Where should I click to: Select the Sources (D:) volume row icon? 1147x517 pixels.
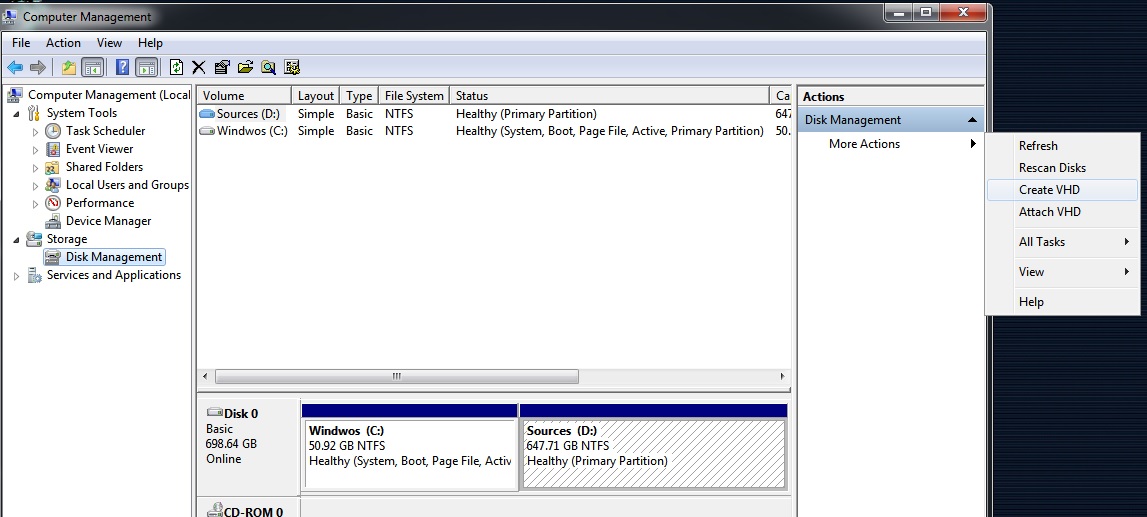(207, 114)
